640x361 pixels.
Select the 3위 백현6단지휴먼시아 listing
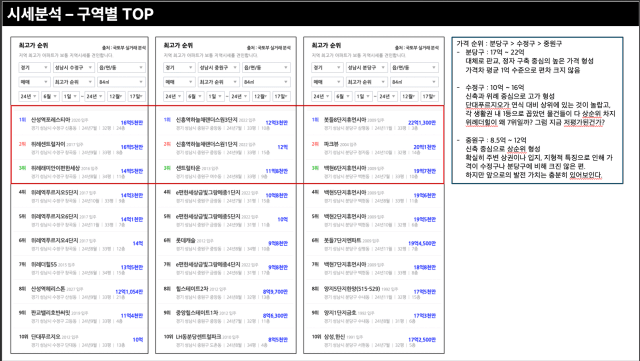pyautogui.click(x=374, y=172)
